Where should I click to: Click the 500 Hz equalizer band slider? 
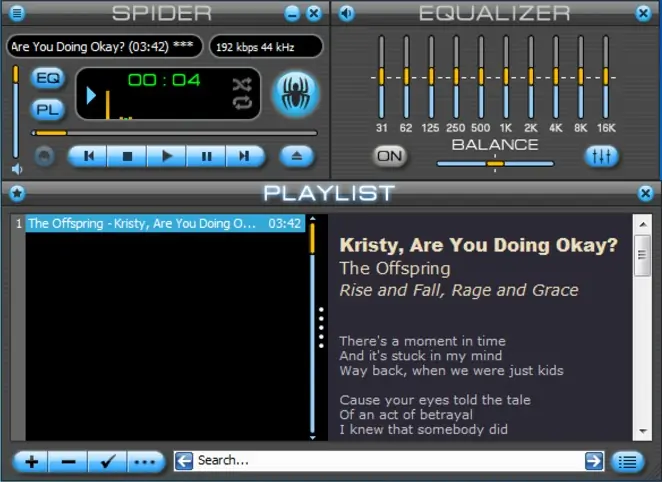coord(481,77)
